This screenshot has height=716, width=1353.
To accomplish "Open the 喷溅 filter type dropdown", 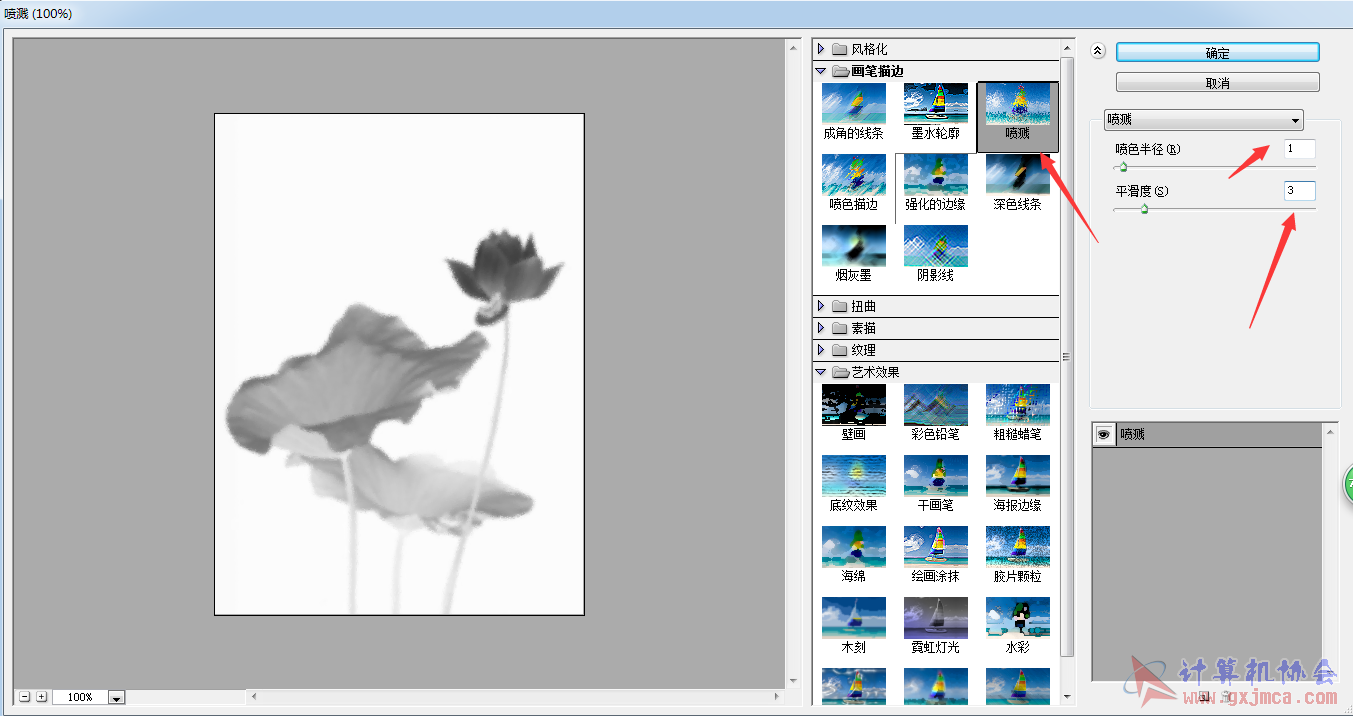I will [1203, 120].
